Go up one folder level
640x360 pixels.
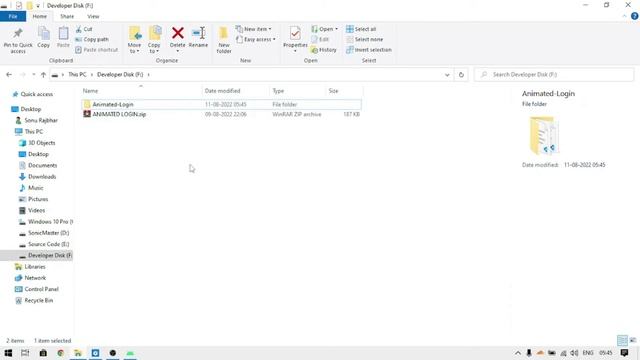[x=43, y=75]
